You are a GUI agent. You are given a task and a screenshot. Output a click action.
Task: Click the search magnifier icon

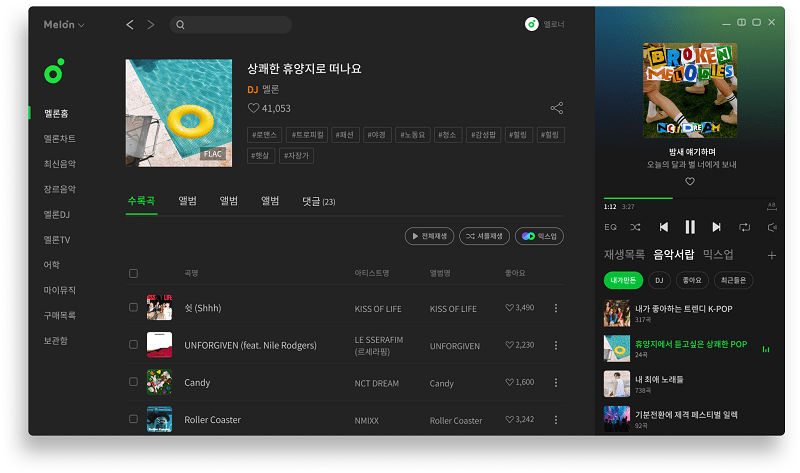180,24
